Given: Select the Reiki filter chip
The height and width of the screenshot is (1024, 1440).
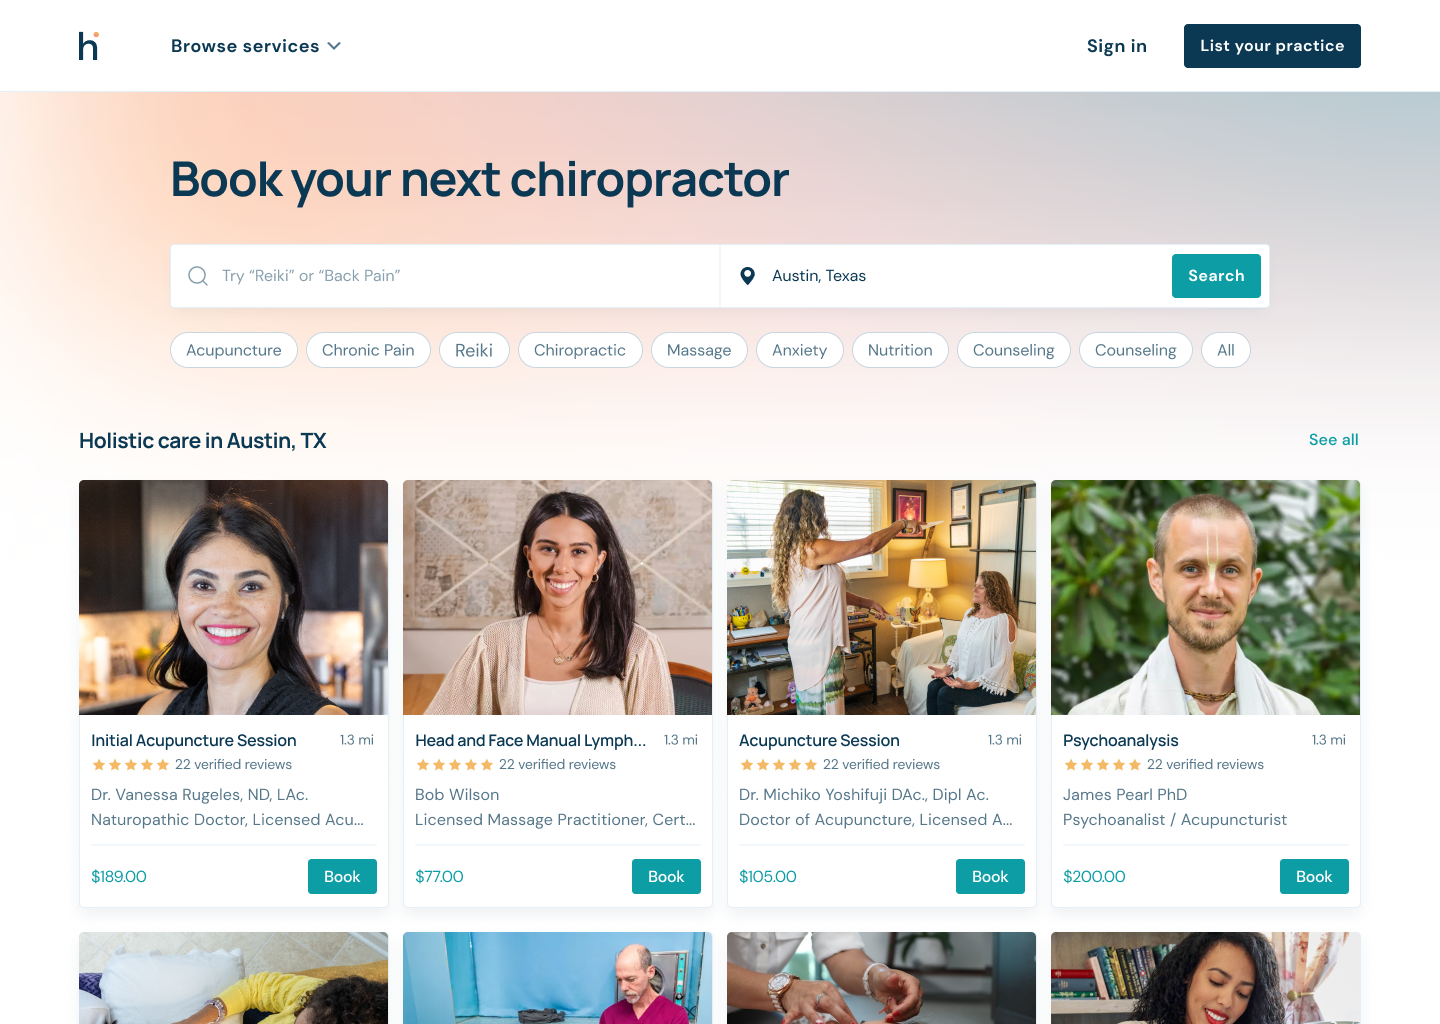Looking at the screenshot, I should (x=474, y=350).
